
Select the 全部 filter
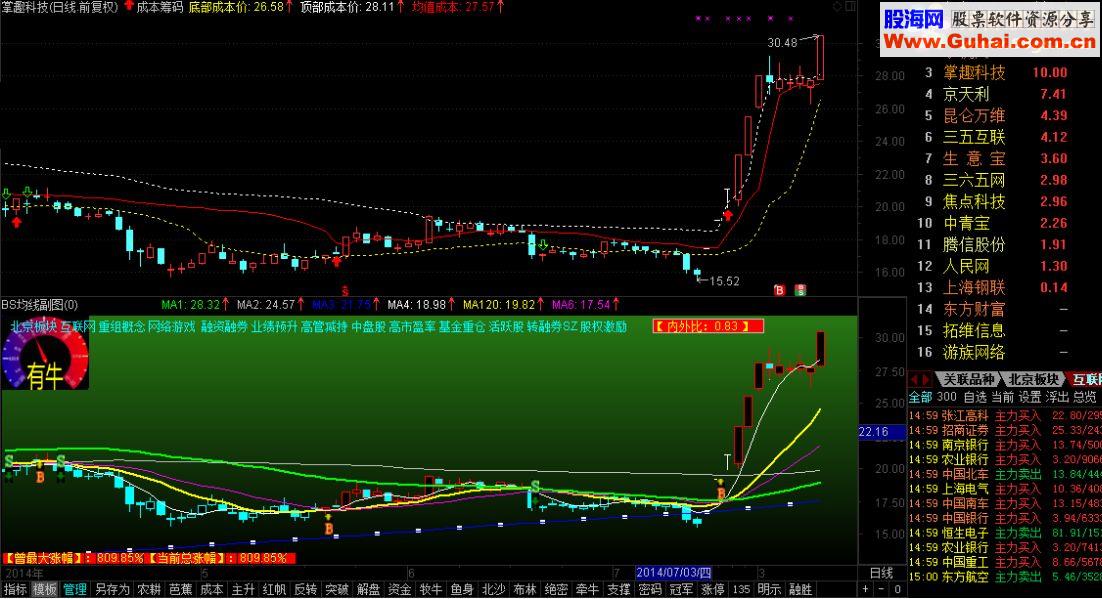coord(920,397)
